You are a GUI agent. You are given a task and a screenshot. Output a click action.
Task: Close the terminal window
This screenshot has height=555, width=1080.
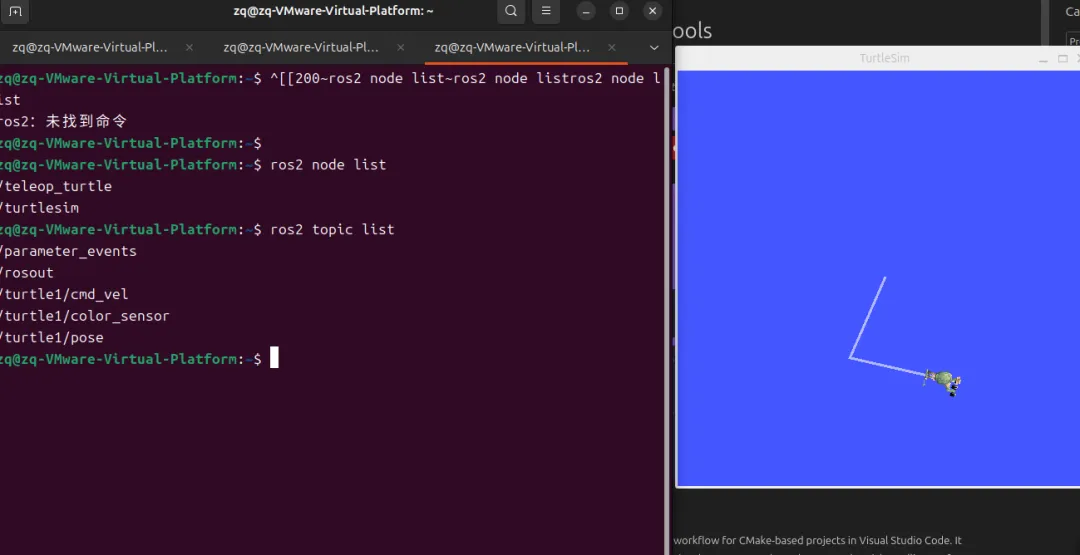coord(652,11)
